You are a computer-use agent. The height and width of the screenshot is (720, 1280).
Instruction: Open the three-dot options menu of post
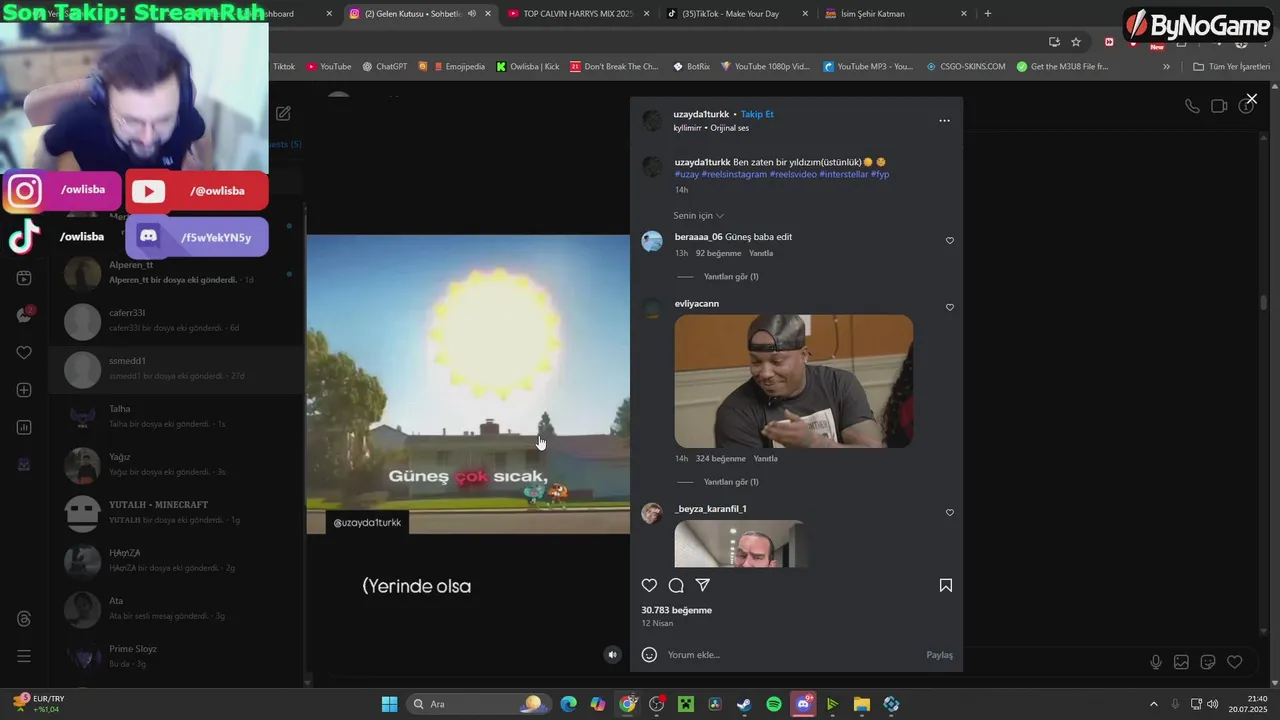coord(944,120)
